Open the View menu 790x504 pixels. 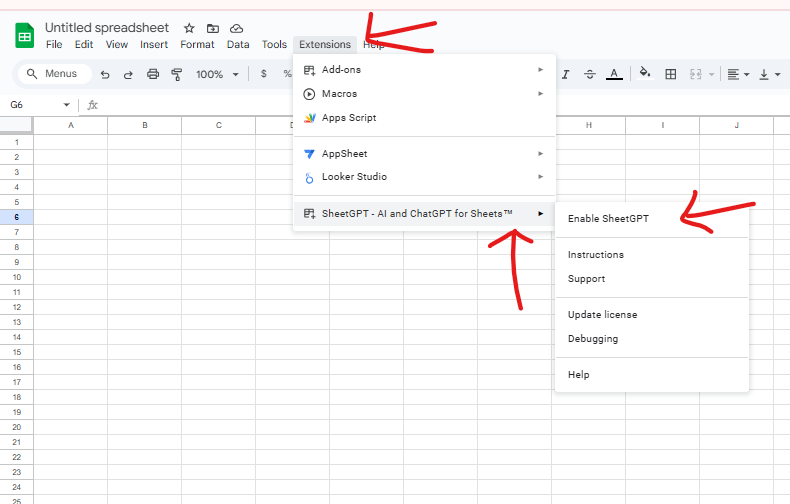[116, 44]
